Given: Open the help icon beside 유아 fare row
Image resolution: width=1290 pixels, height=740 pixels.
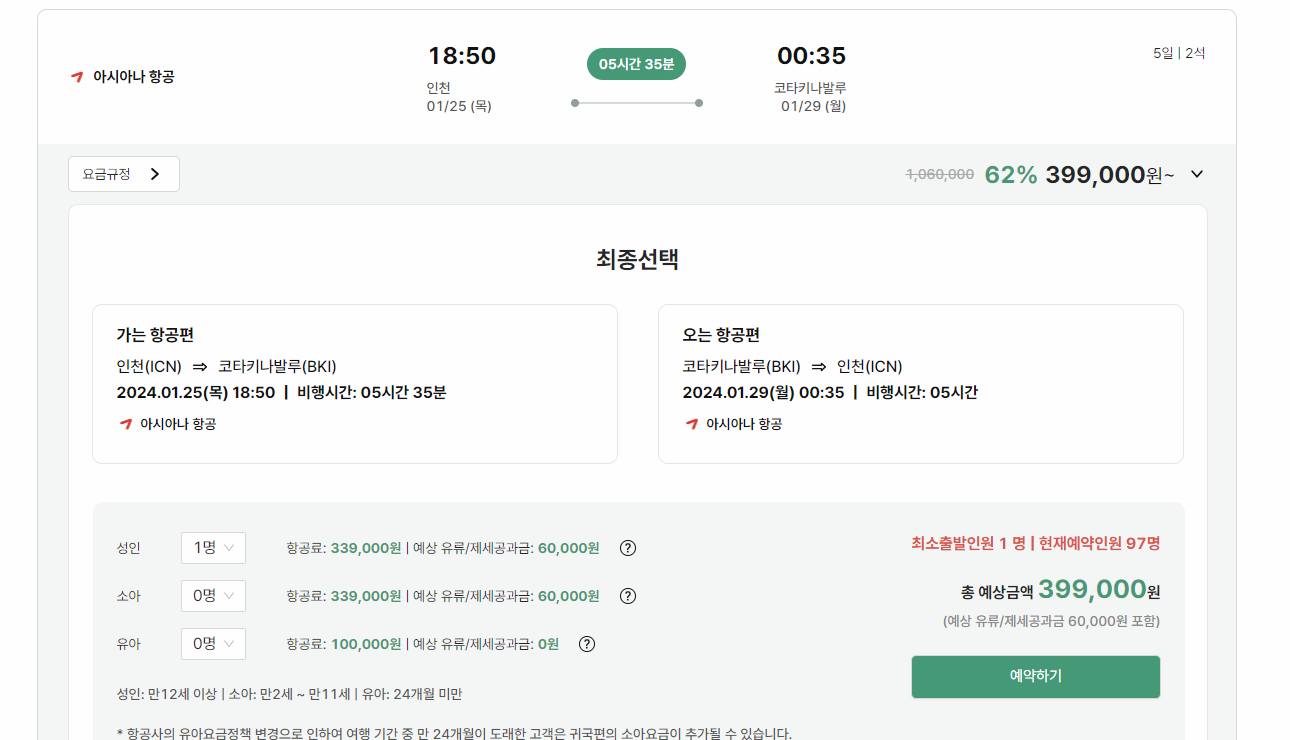Looking at the screenshot, I should tap(587, 644).
